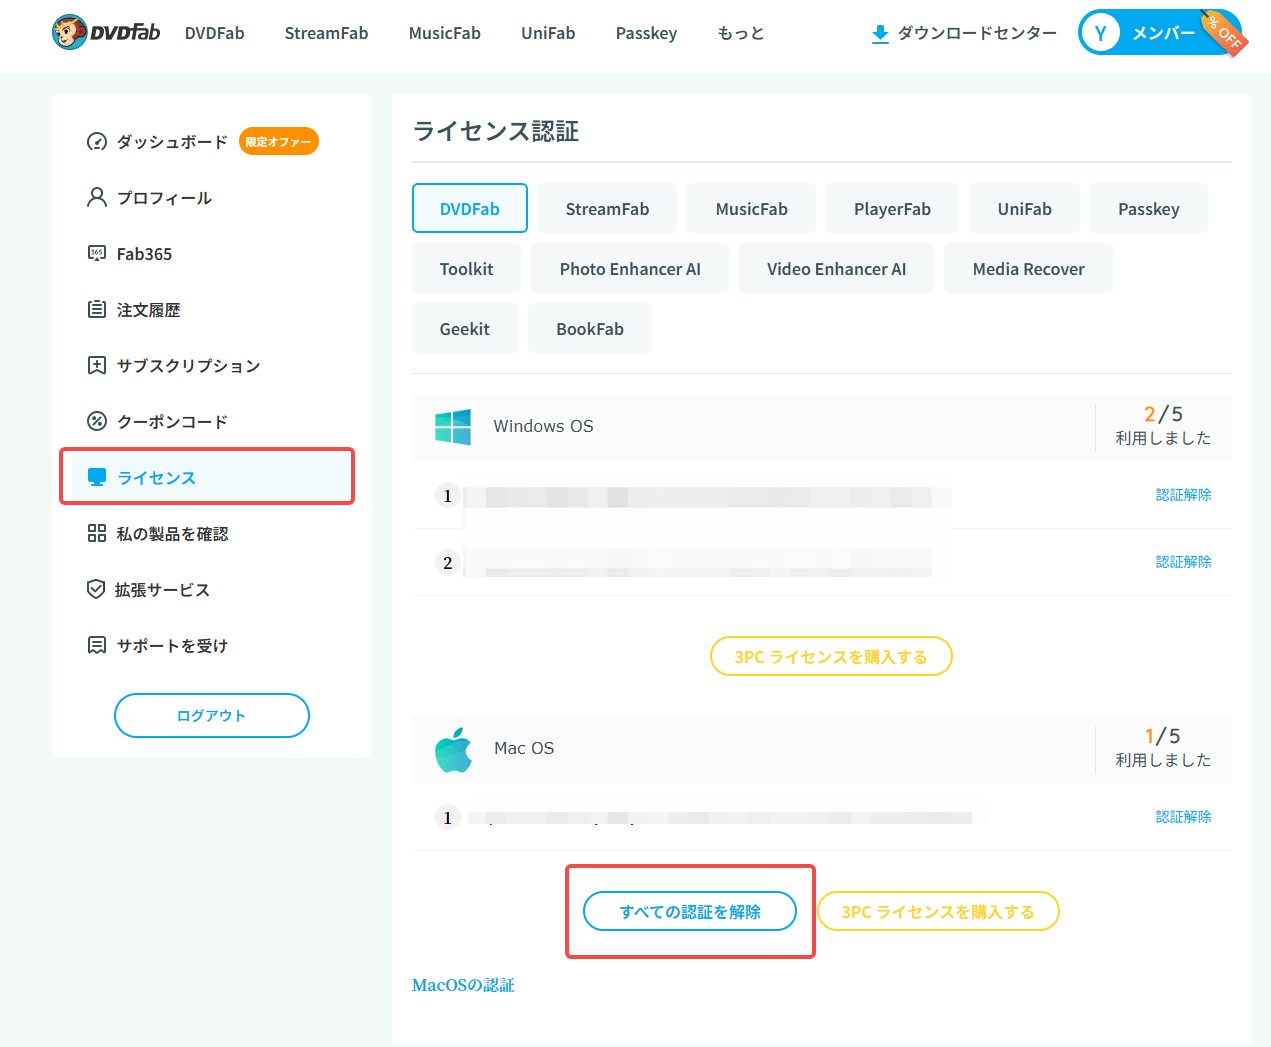This screenshot has height=1047, width=1271.
Task: Click the ライセンス認証 page heading
Action: pyautogui.click(x=496, y=131)
